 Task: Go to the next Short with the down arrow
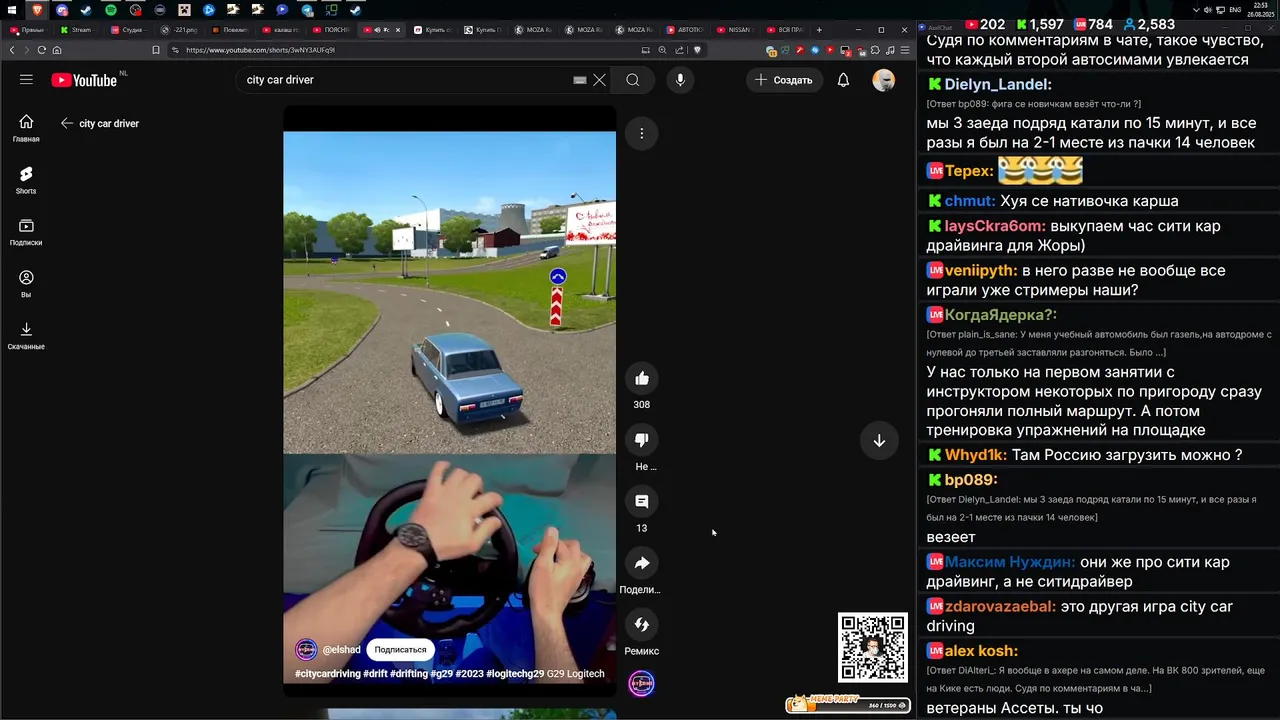pos(879,441)
